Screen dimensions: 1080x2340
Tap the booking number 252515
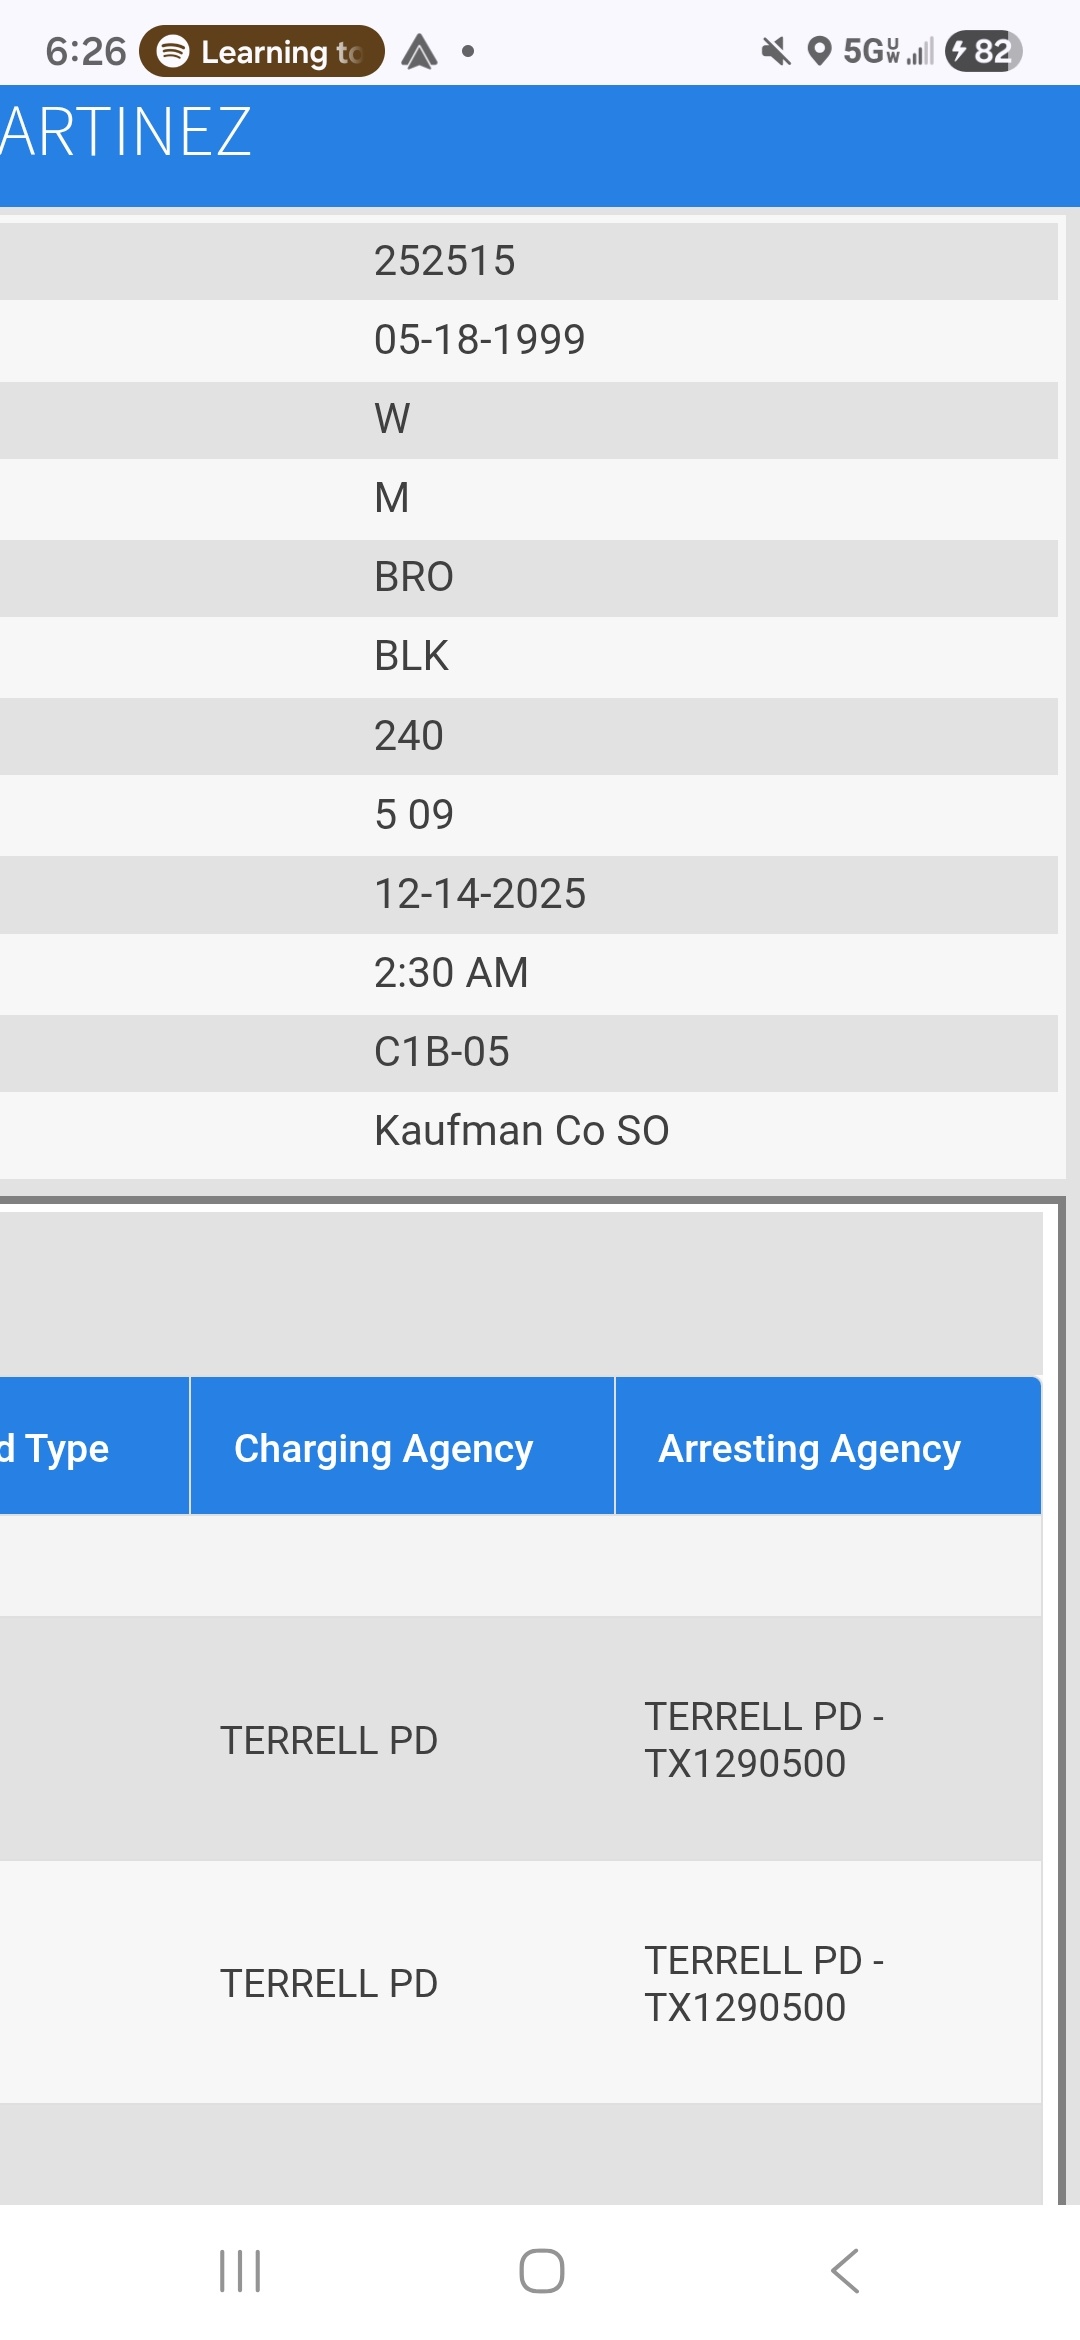tap(445, 261)
